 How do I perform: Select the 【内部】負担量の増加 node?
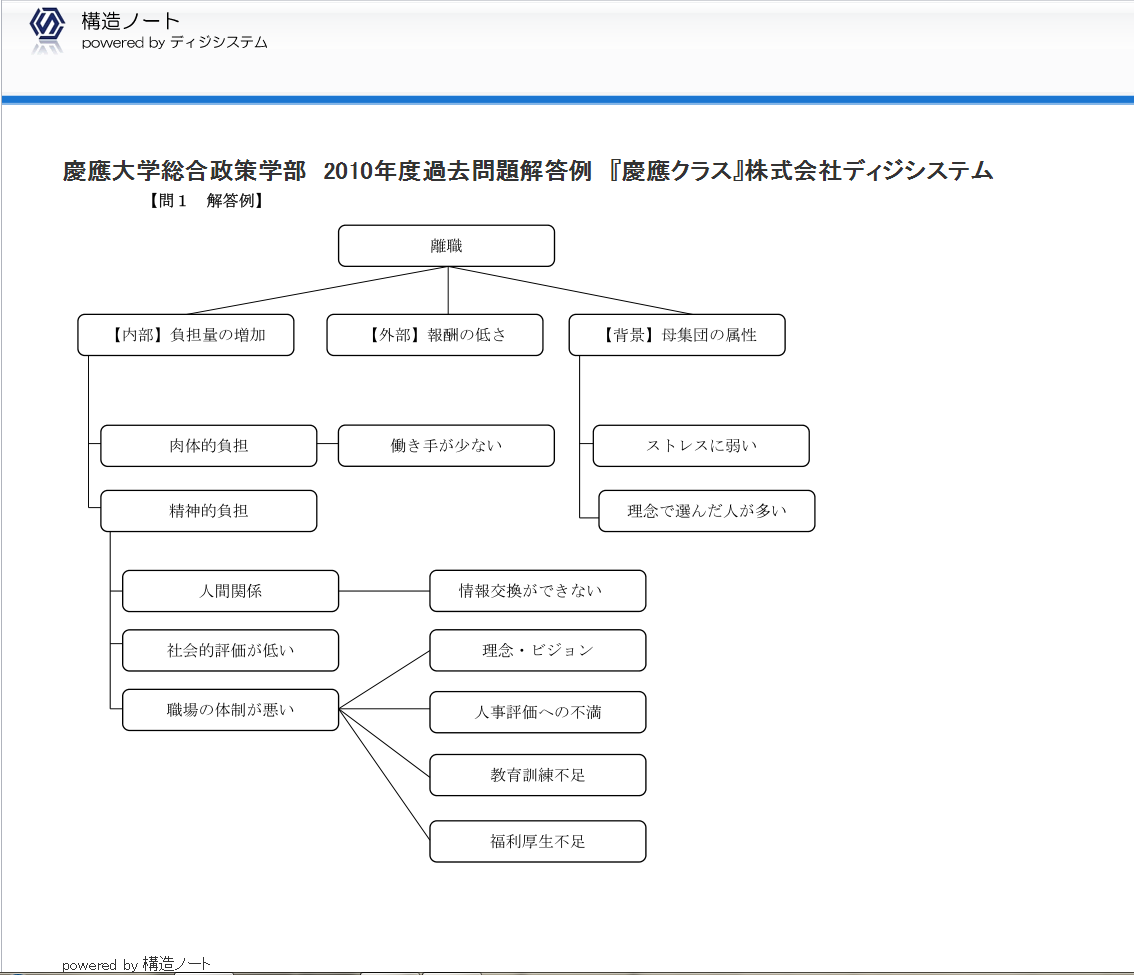pos(186,335)
